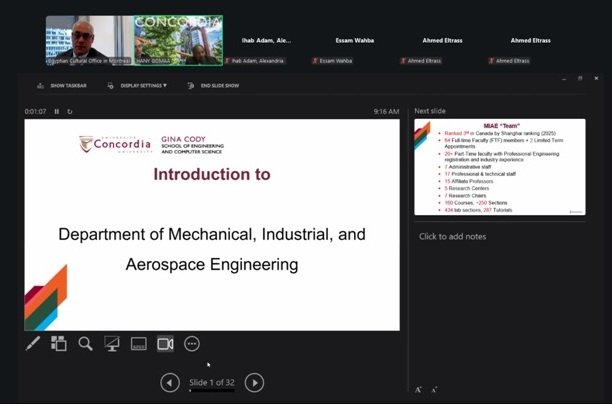
Task: Restart the presentation timer
Action: click(x=69, y=112)
